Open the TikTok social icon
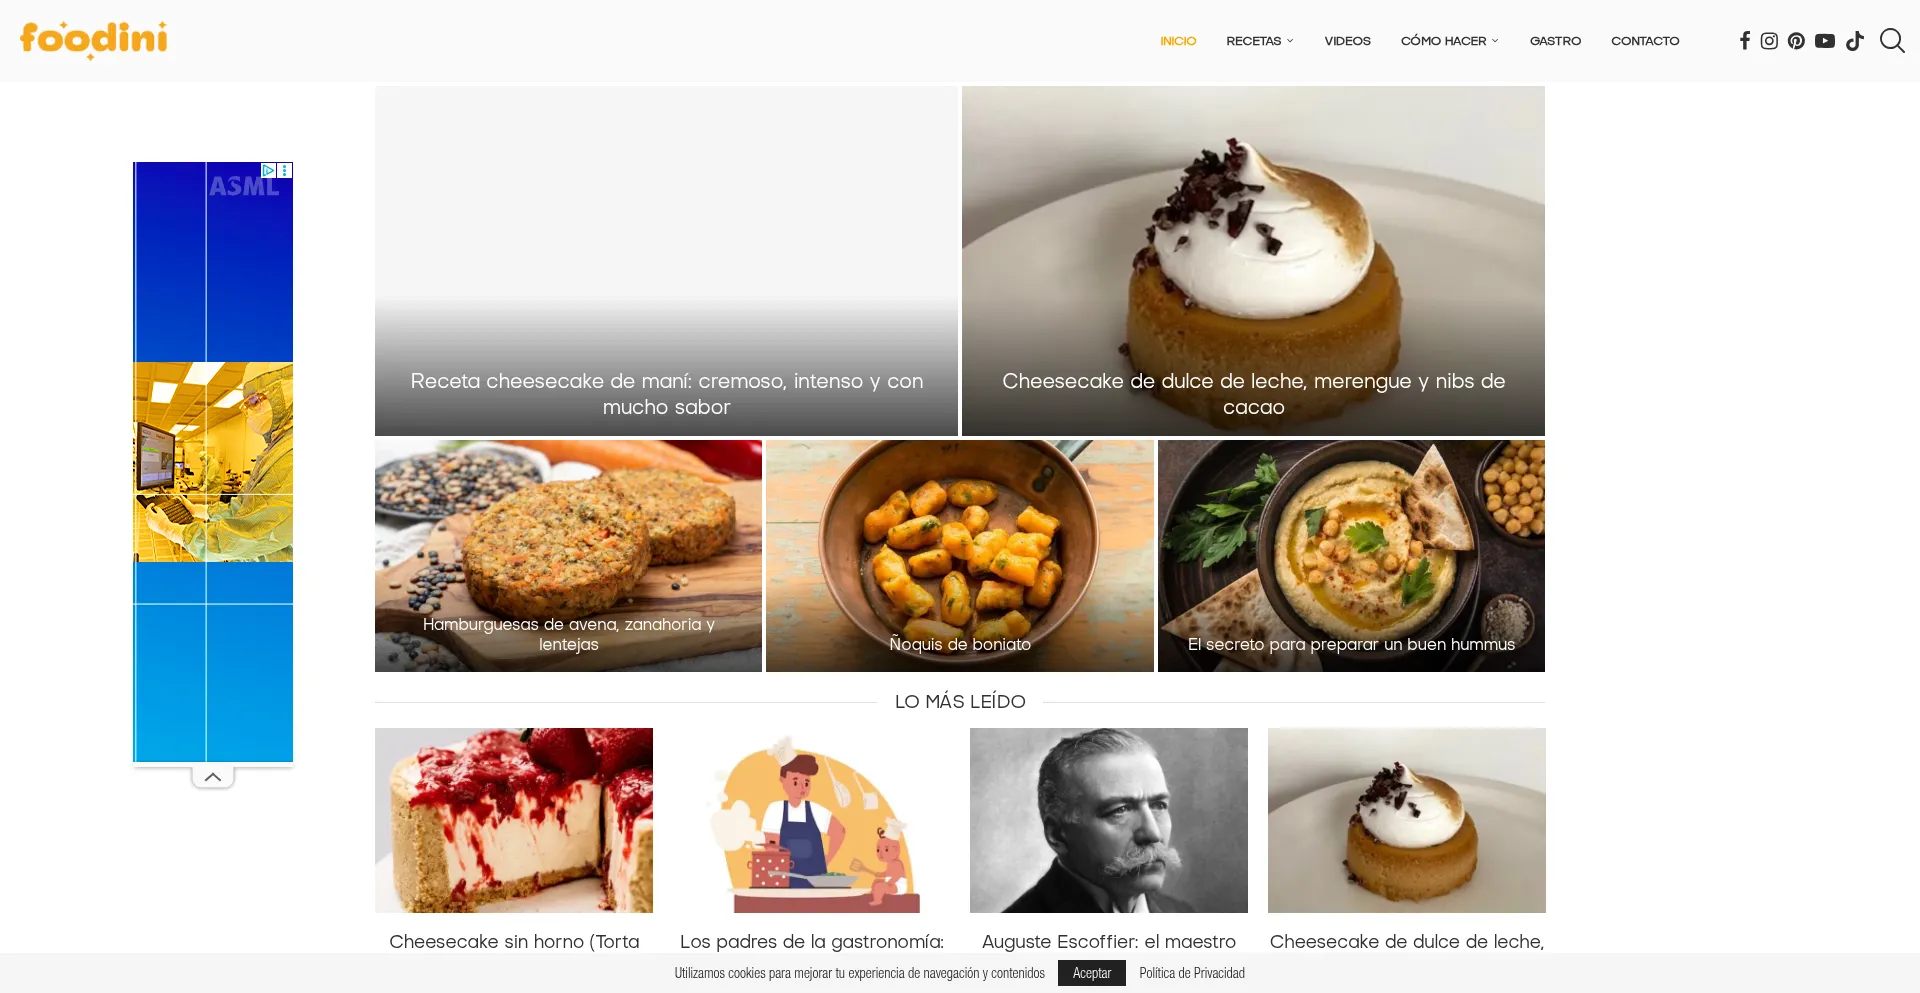The image size is (1920, 993). coord(1855,41)
